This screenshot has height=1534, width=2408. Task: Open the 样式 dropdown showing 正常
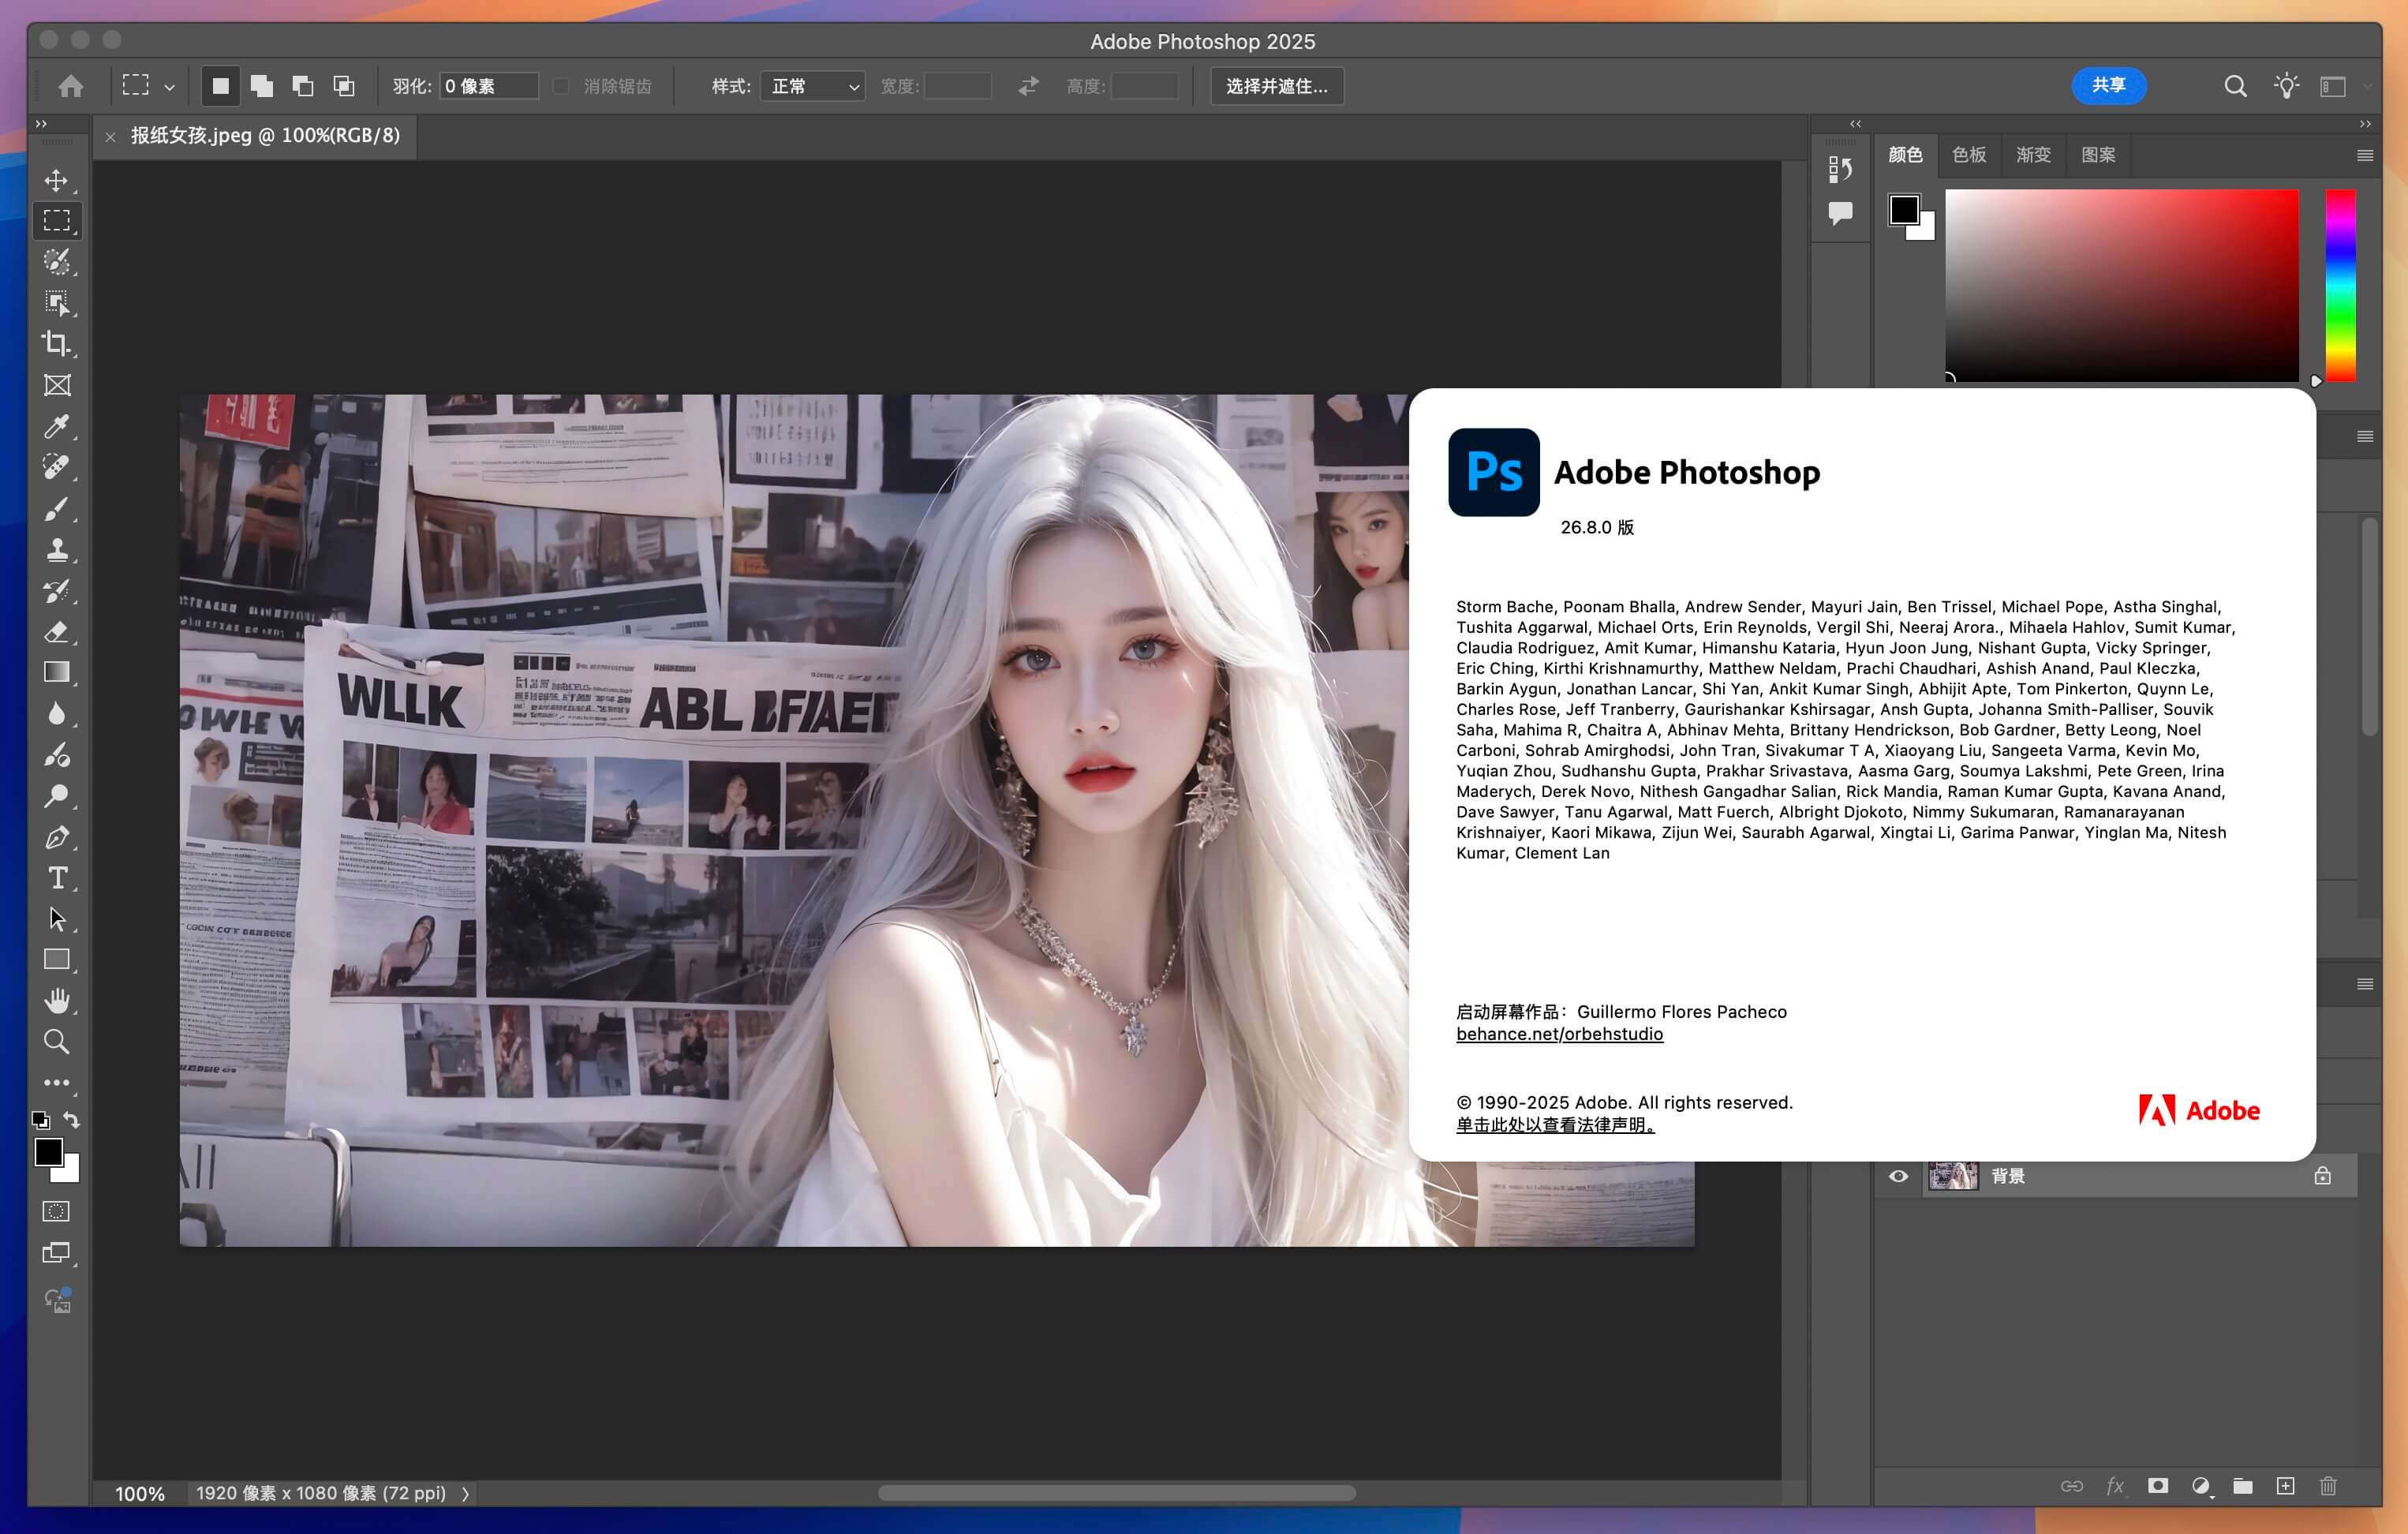coord(812,86)
